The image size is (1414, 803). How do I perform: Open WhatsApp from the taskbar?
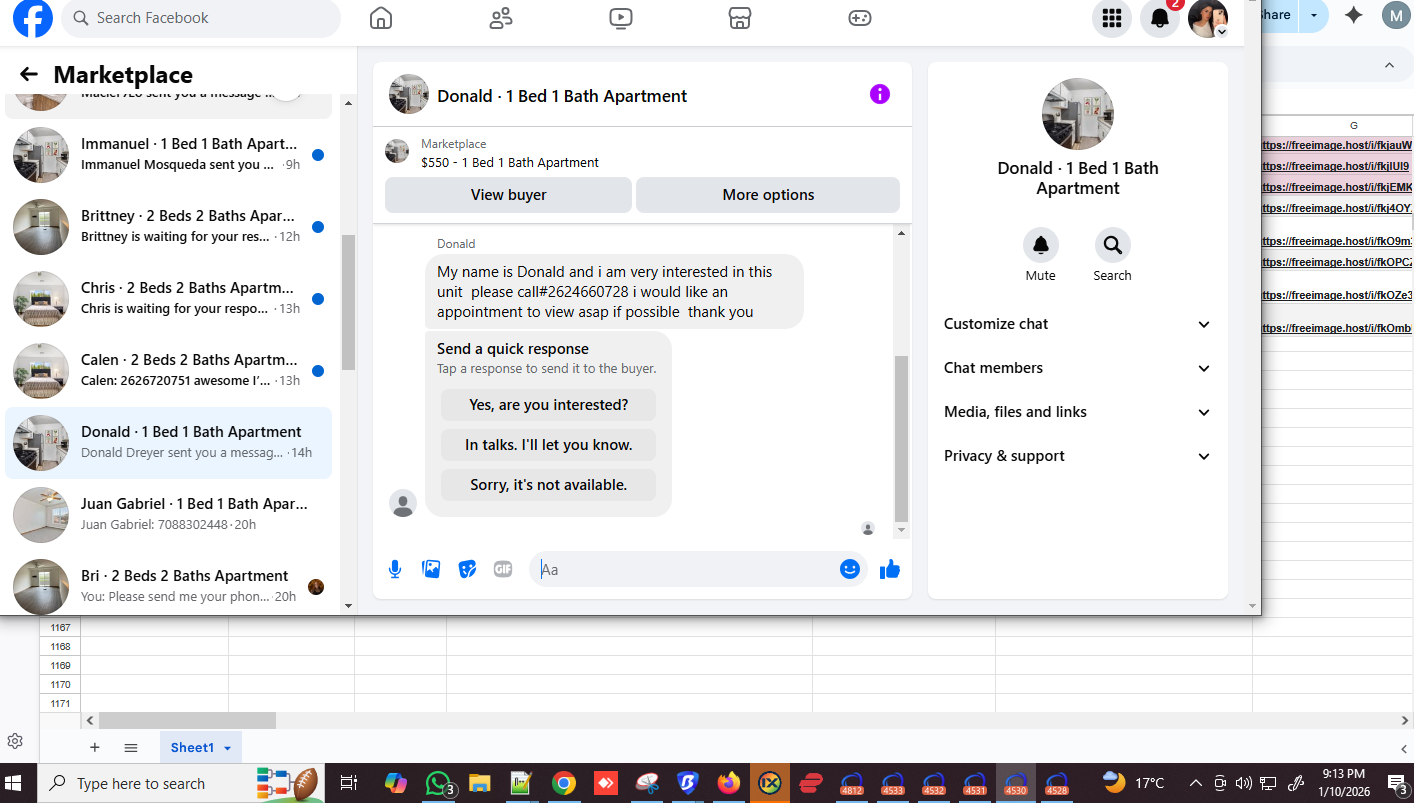coord(438,783)
